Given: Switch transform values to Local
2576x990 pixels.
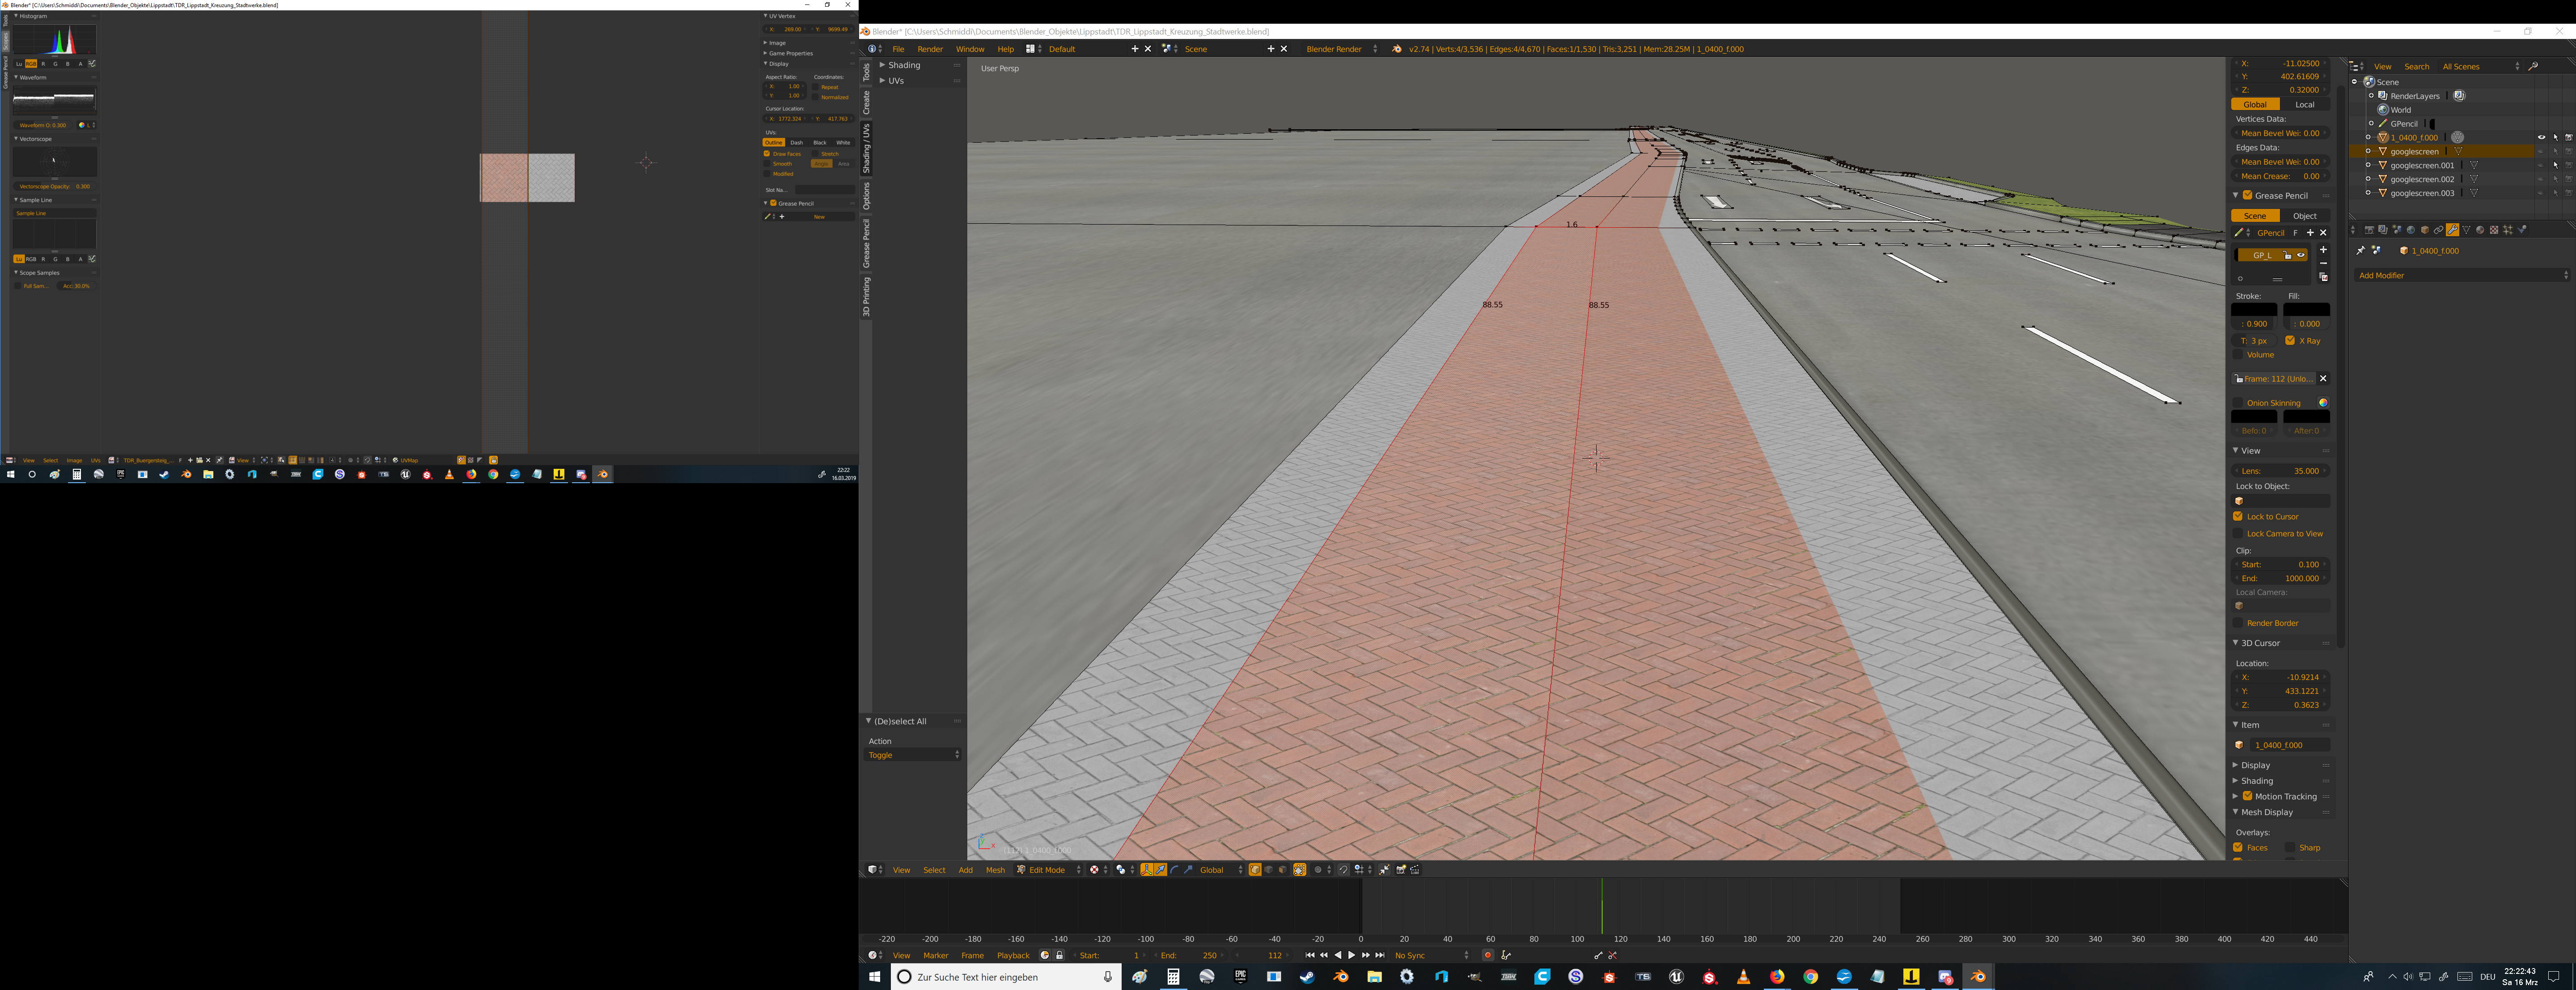Looking at the screenshot, I should (x=2304, y=104).
